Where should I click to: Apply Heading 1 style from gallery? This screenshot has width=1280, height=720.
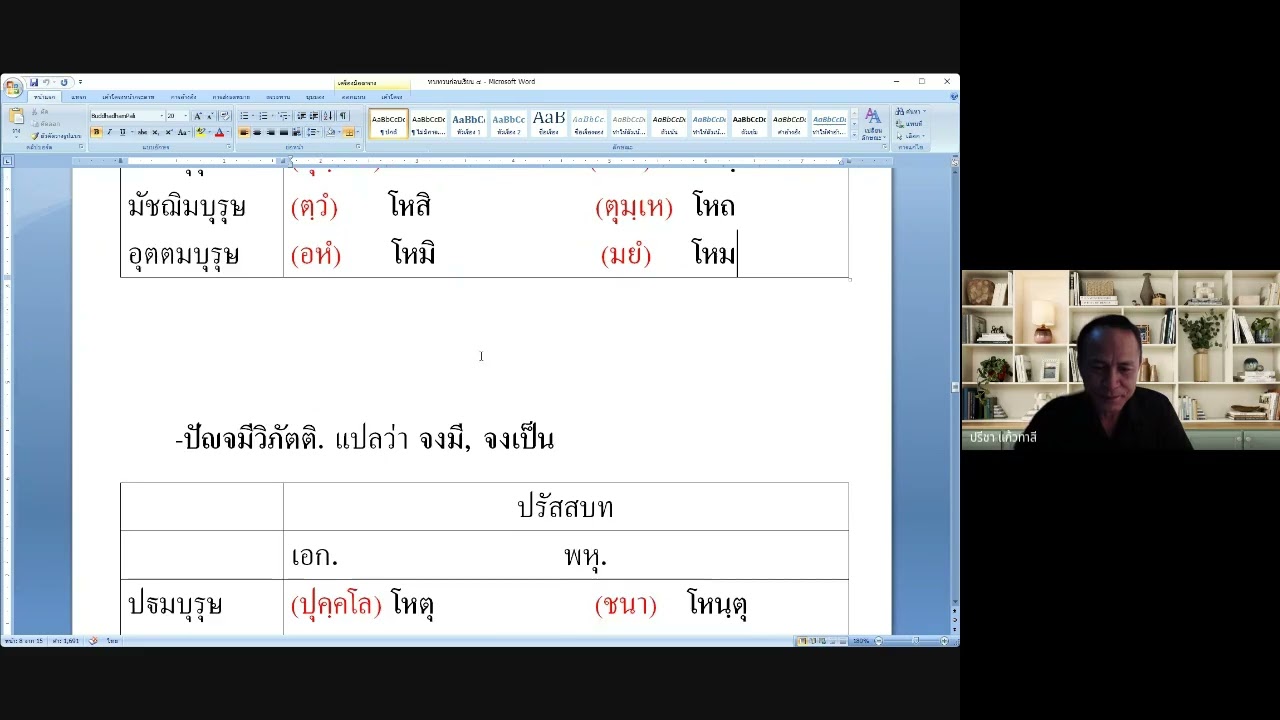(469, 124)
